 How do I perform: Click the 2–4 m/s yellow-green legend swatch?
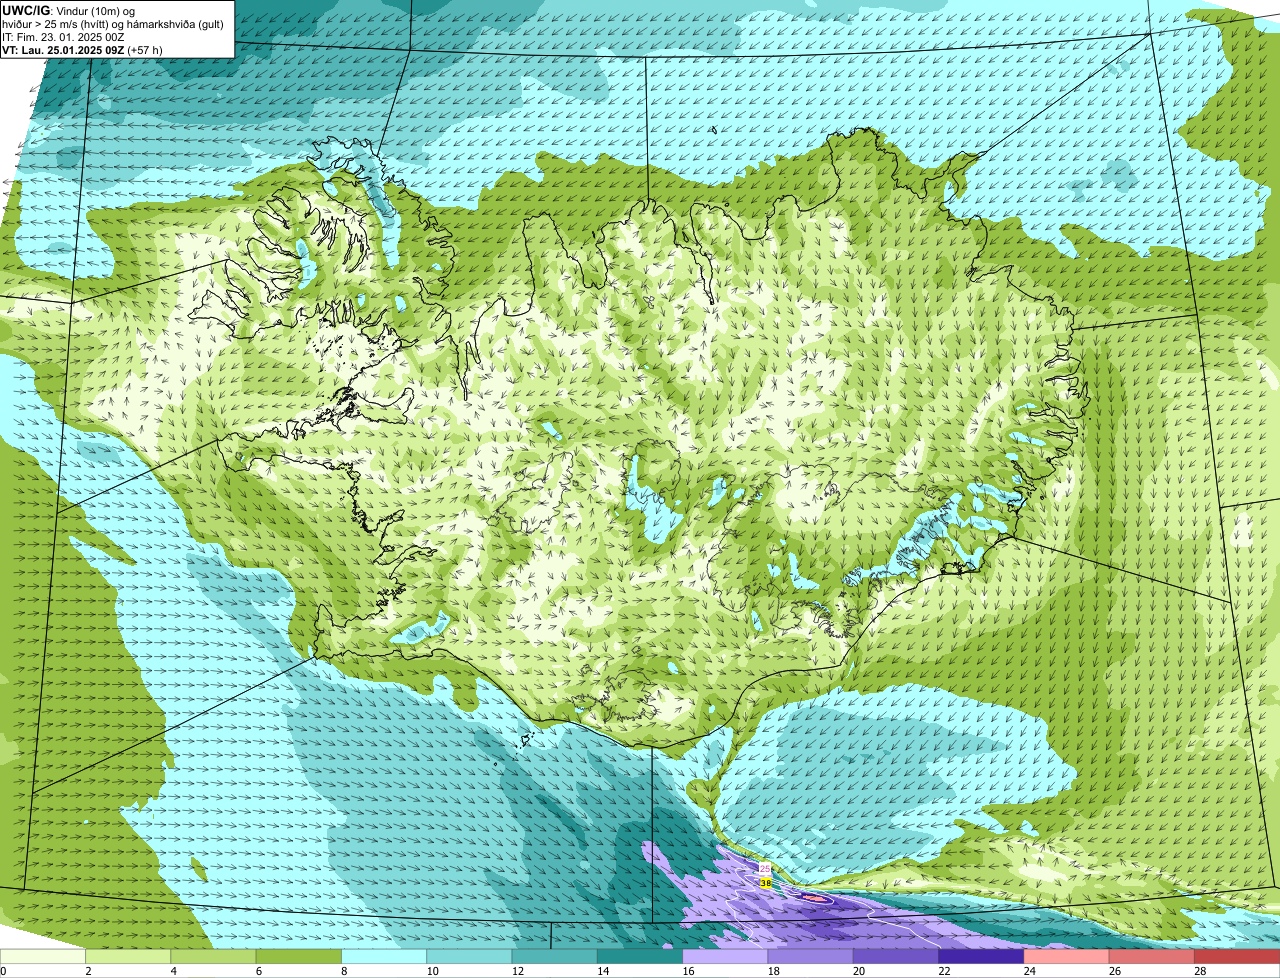point(128,957)
